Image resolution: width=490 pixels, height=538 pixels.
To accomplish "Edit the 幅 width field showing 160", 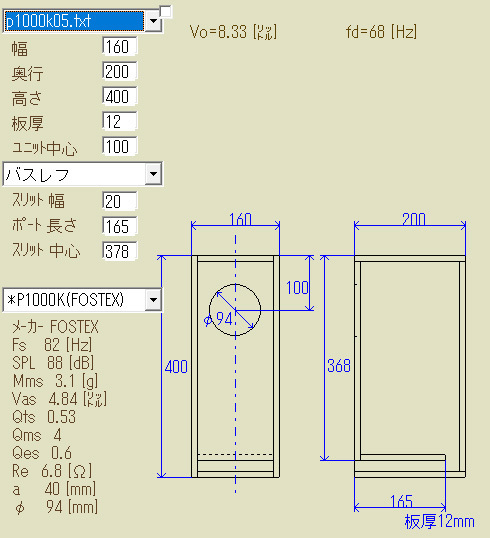I will click(120, 46).
